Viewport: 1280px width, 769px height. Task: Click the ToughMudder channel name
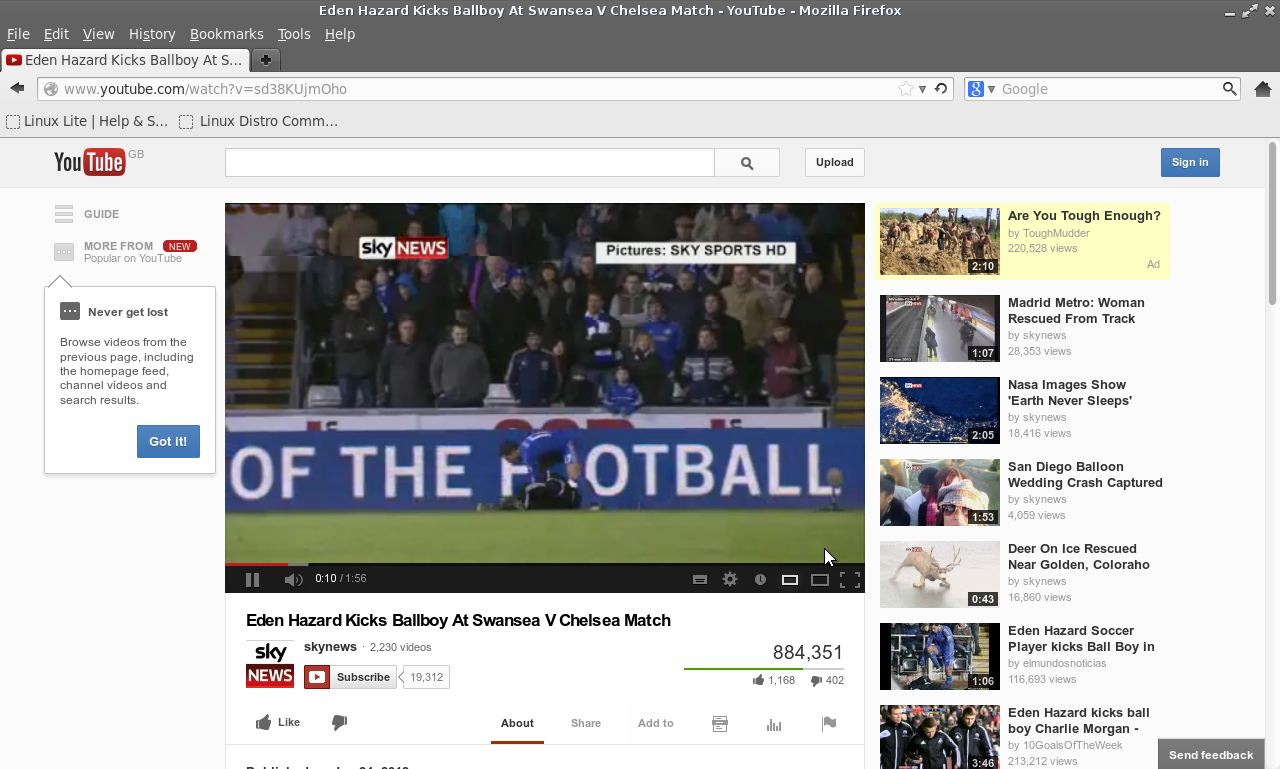coord(1056,233)
